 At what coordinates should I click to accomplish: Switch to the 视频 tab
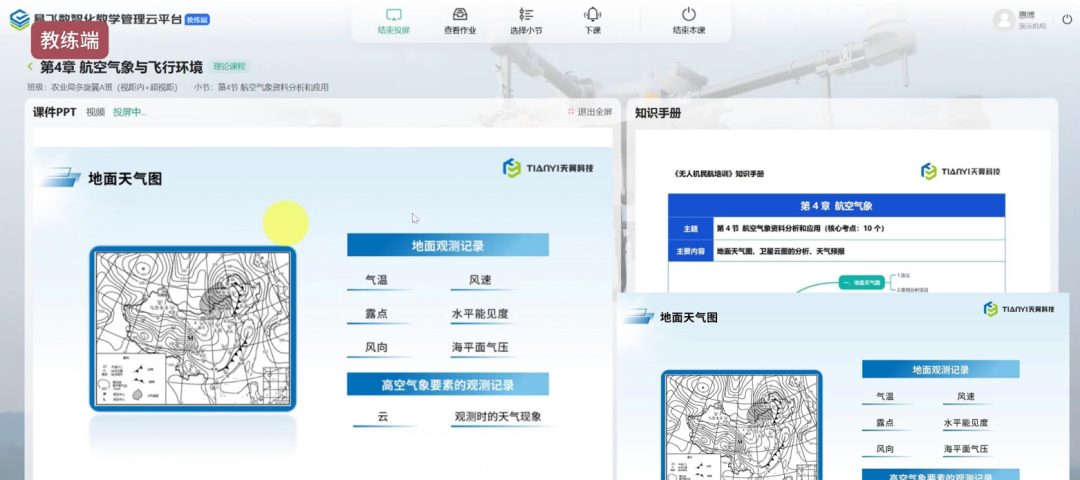(95, 112)
